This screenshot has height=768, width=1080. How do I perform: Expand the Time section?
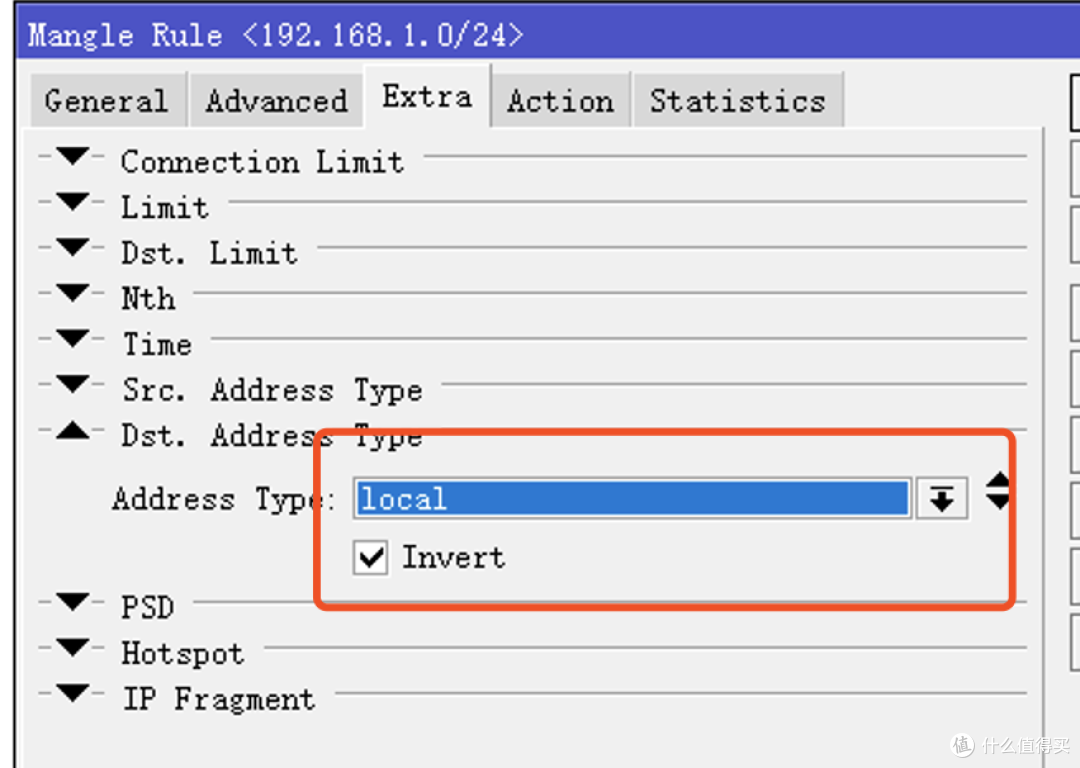[x=72, y=340]
